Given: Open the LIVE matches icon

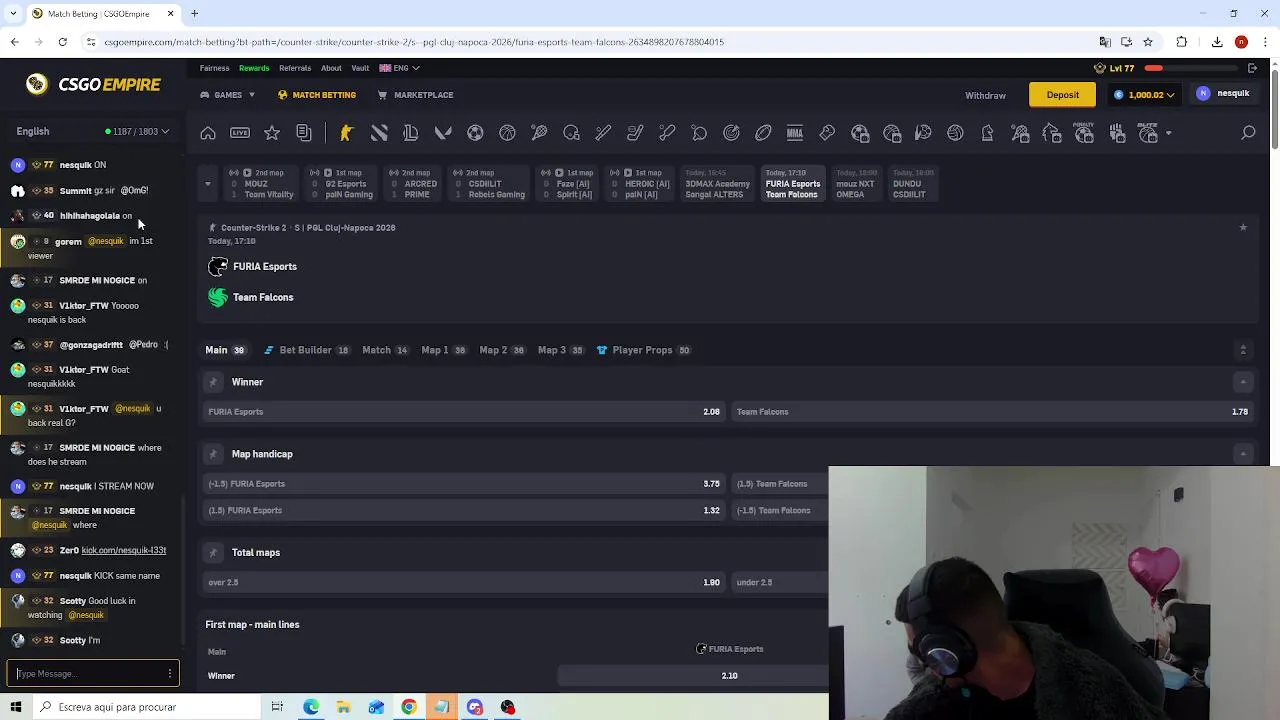Looking at the screenshot, I should tap(240, 133).
